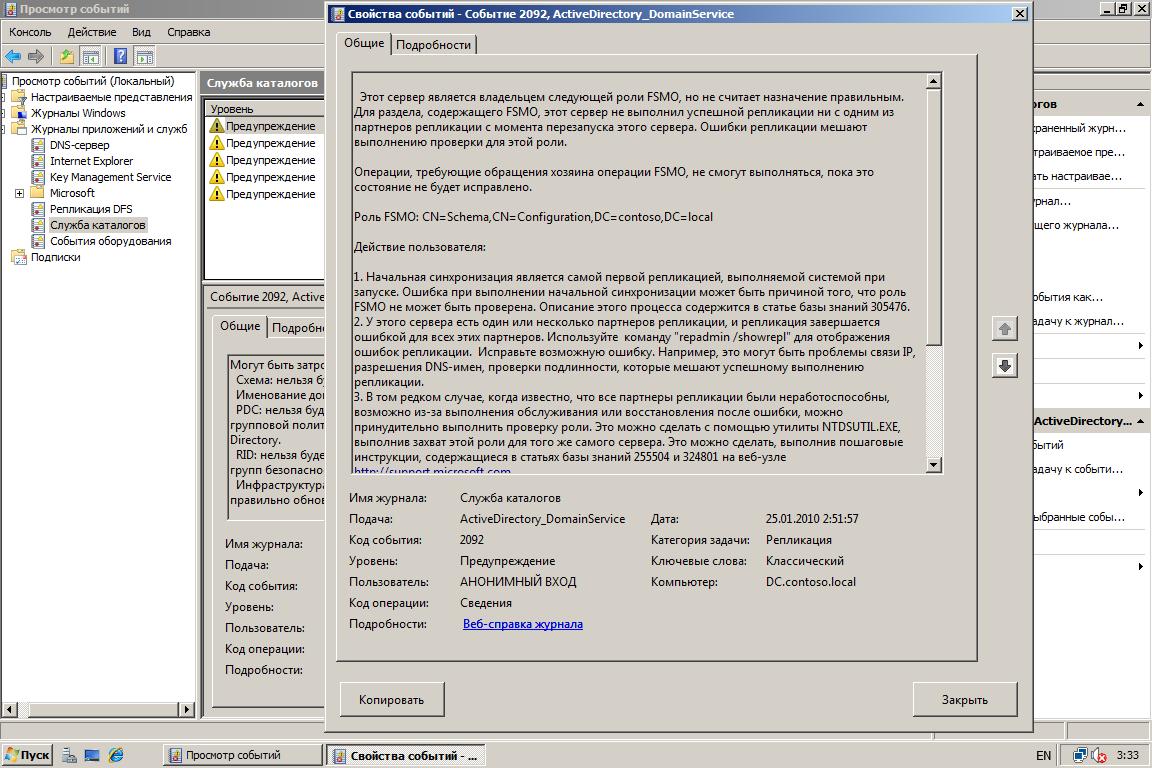Toggle the Actions pane toolbar icon
This screenshot has height=768, width=1152.
point(145,57)
